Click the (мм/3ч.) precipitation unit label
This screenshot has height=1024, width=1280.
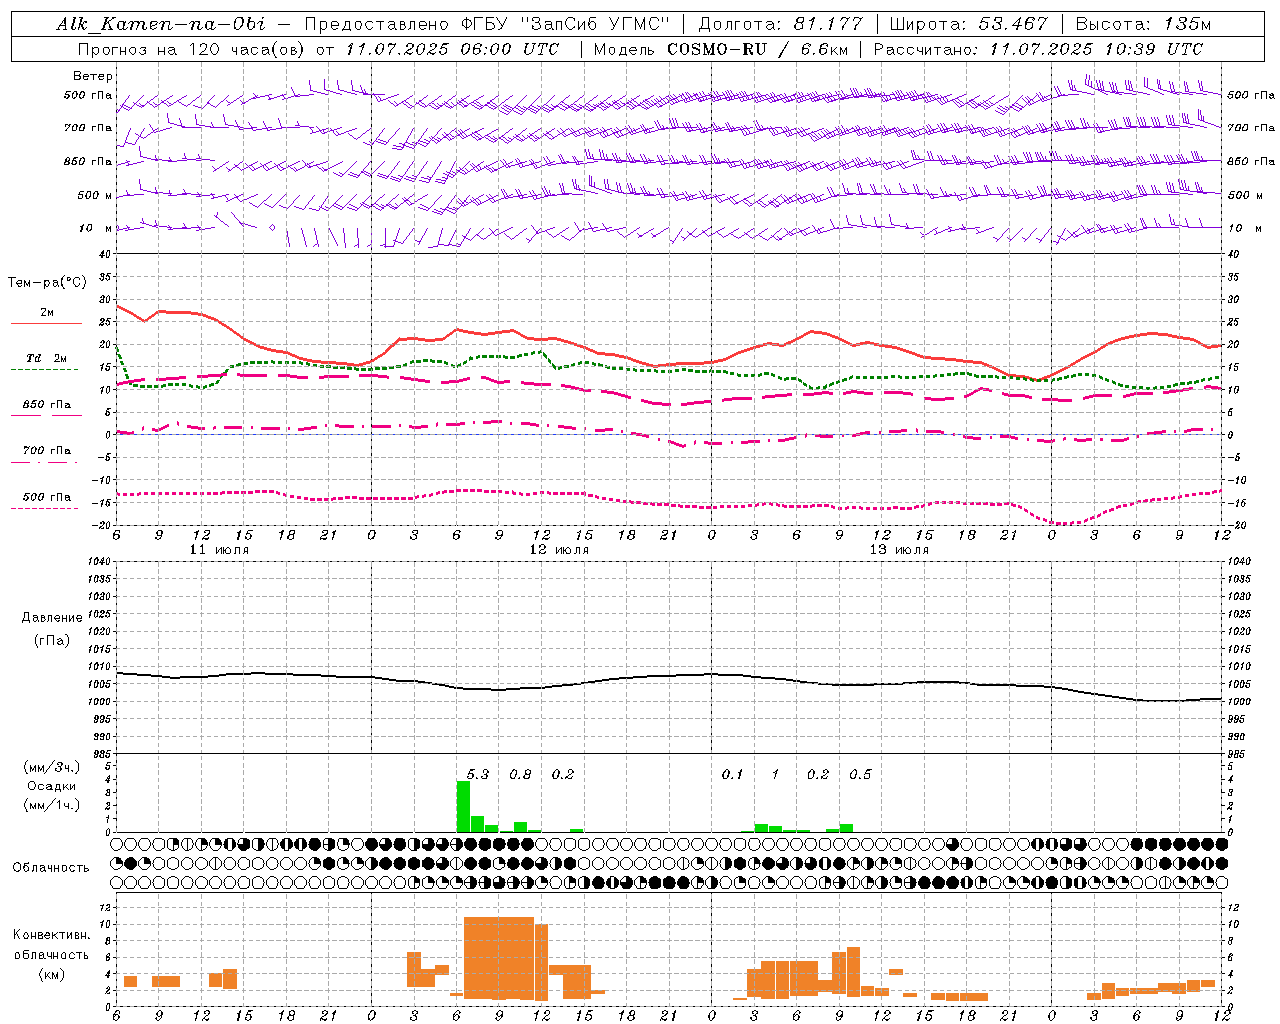click(50, 767)
